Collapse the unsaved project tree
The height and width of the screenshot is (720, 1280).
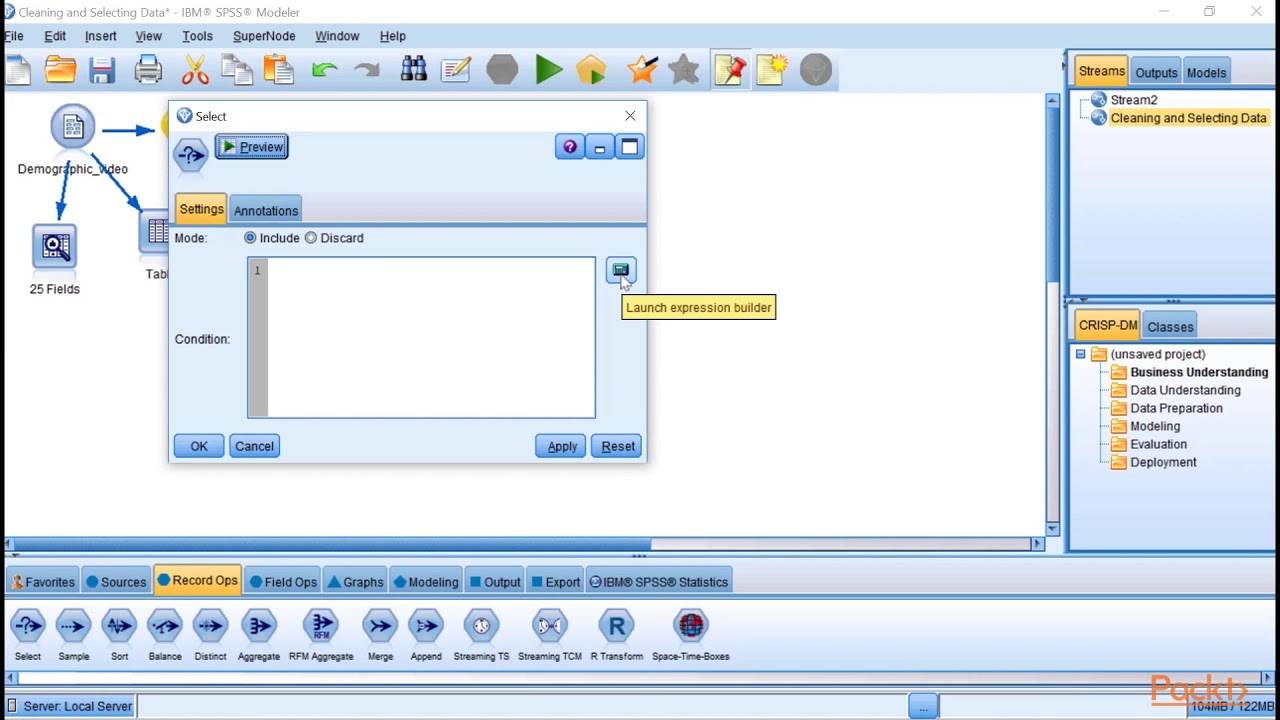tap(1080, 354)
